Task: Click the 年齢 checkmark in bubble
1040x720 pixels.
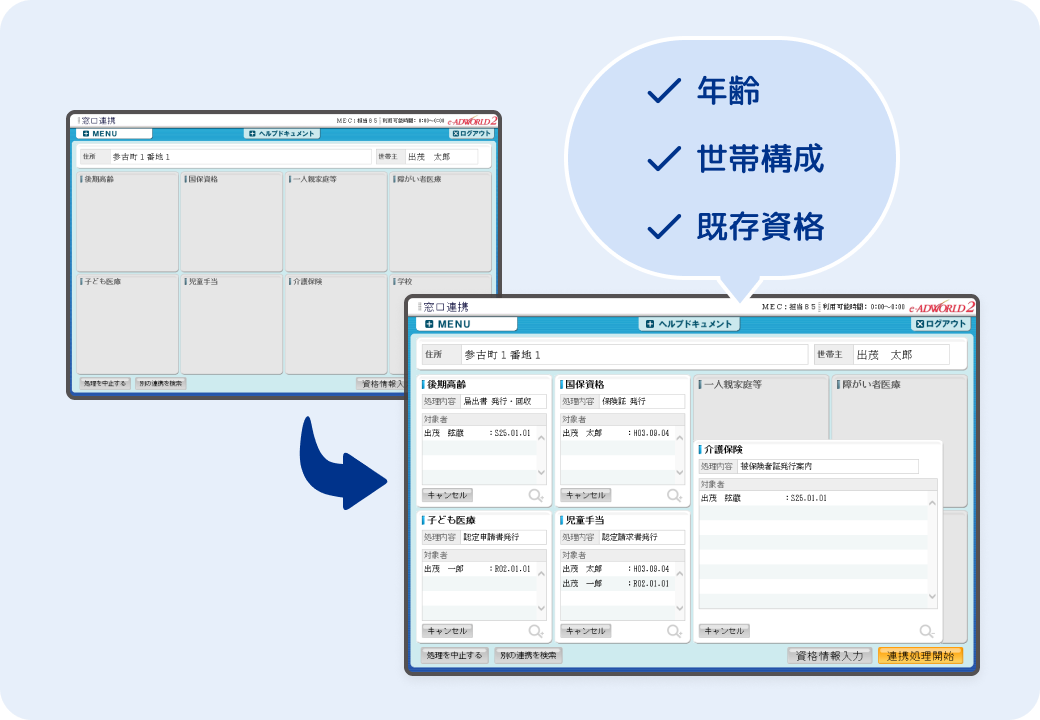Action: point(663,92)
